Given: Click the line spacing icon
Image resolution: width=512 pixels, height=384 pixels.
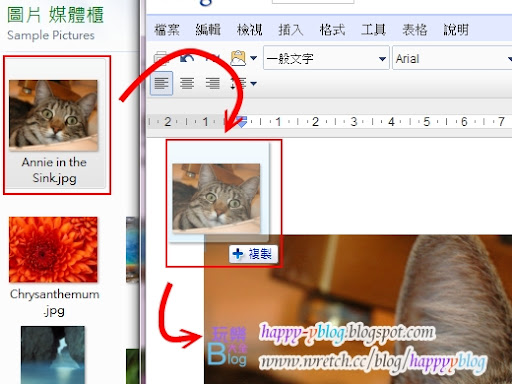Looking at the screenshot, I should pos(238,83).
